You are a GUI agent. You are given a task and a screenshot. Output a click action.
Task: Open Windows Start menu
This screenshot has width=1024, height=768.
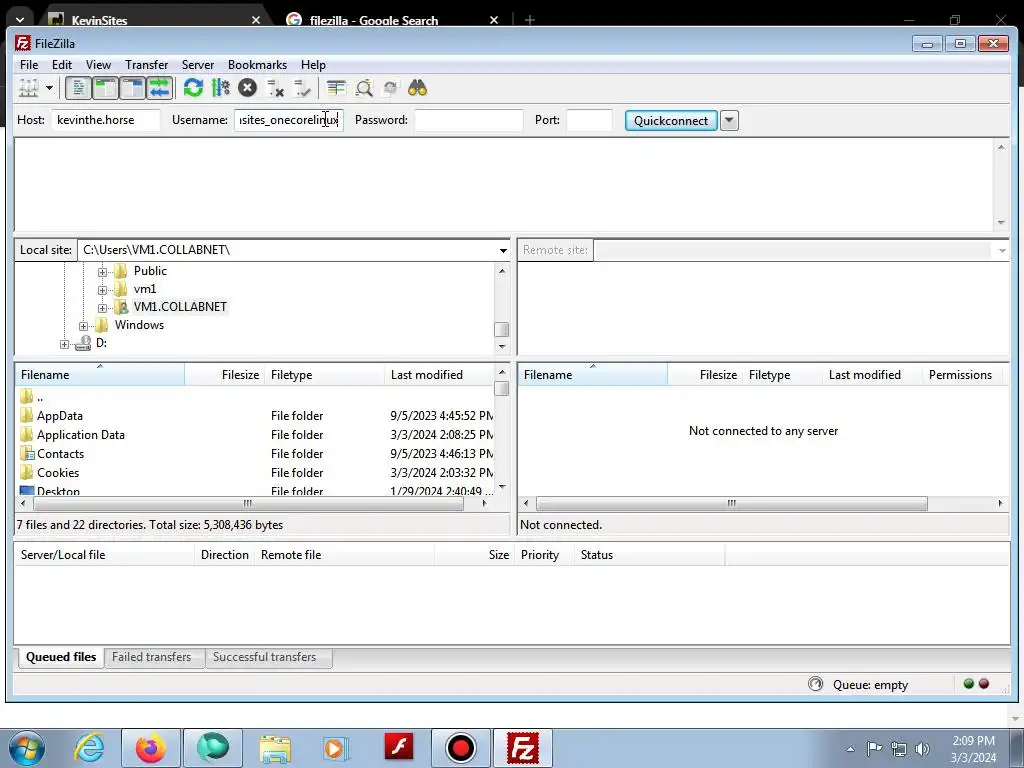coord(27,748)
